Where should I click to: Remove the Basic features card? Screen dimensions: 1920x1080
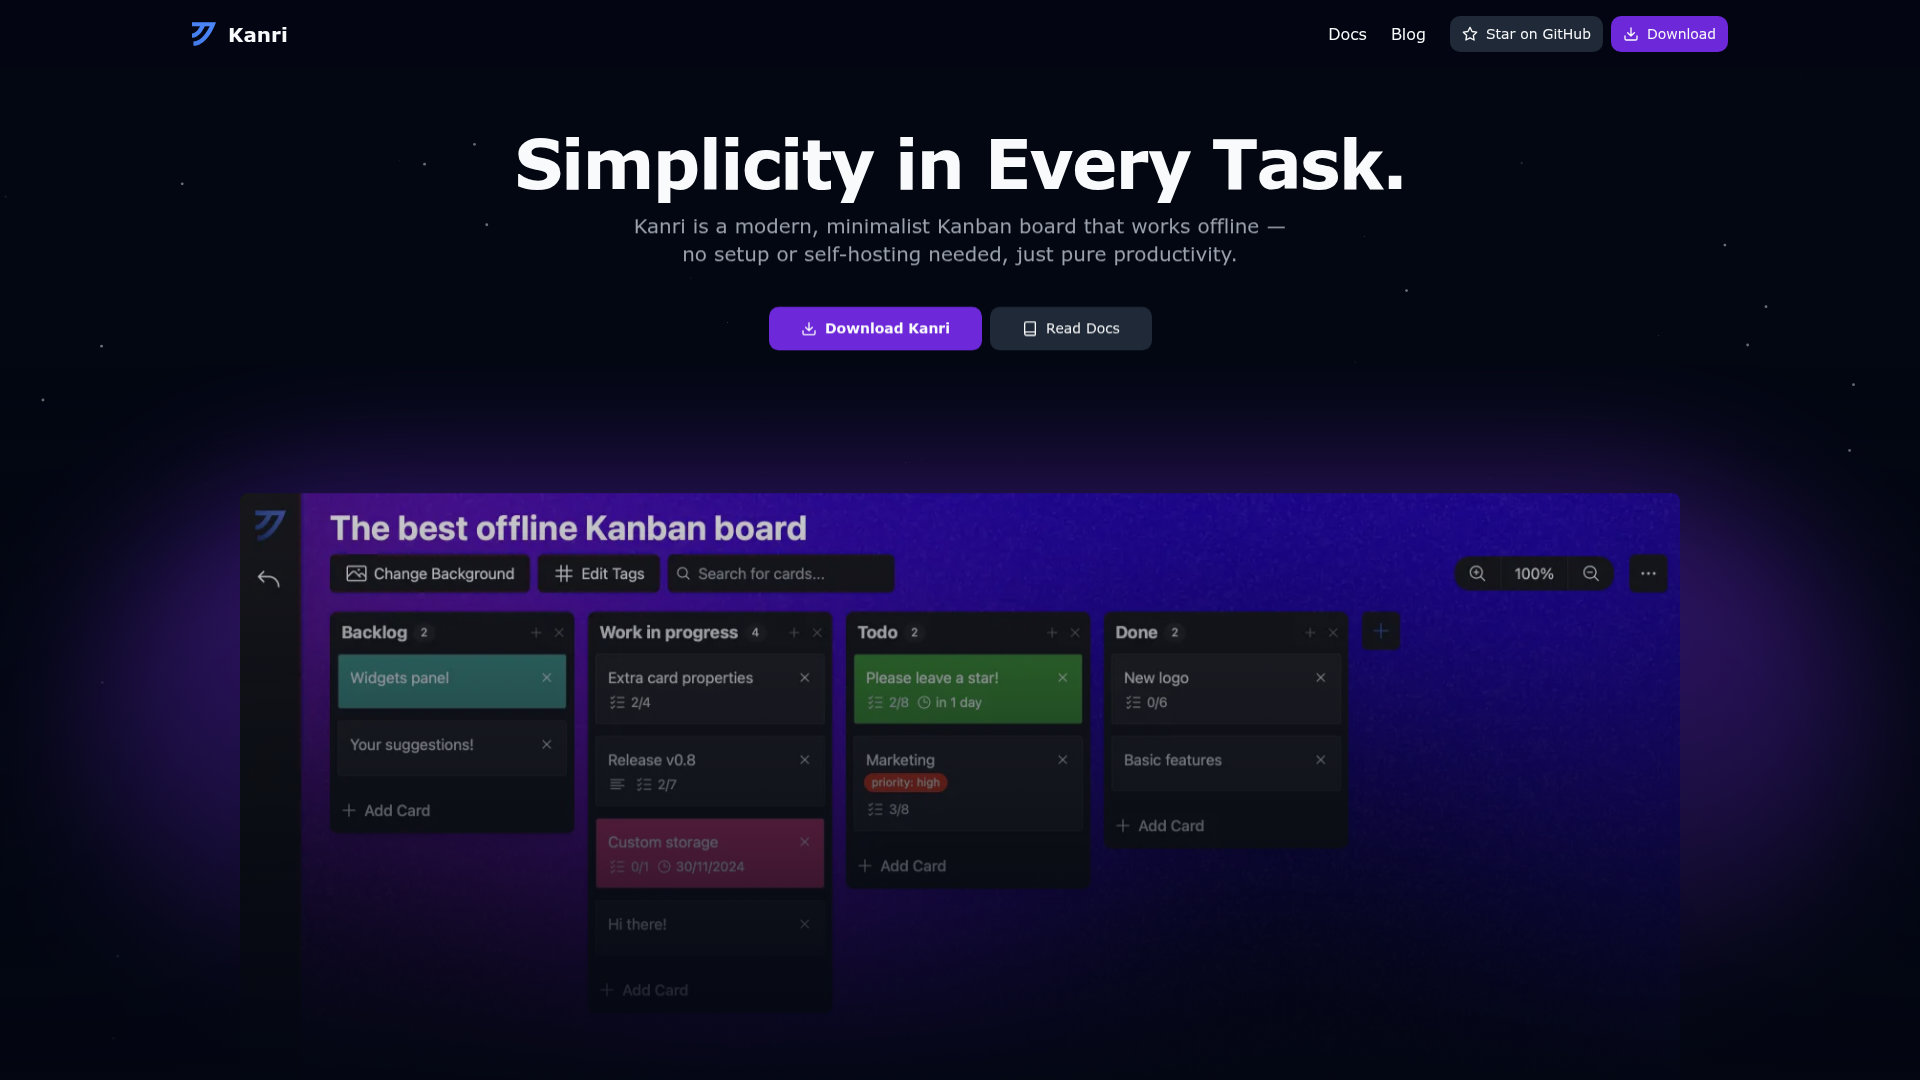pyautogui.click(x=1321, y=760)
